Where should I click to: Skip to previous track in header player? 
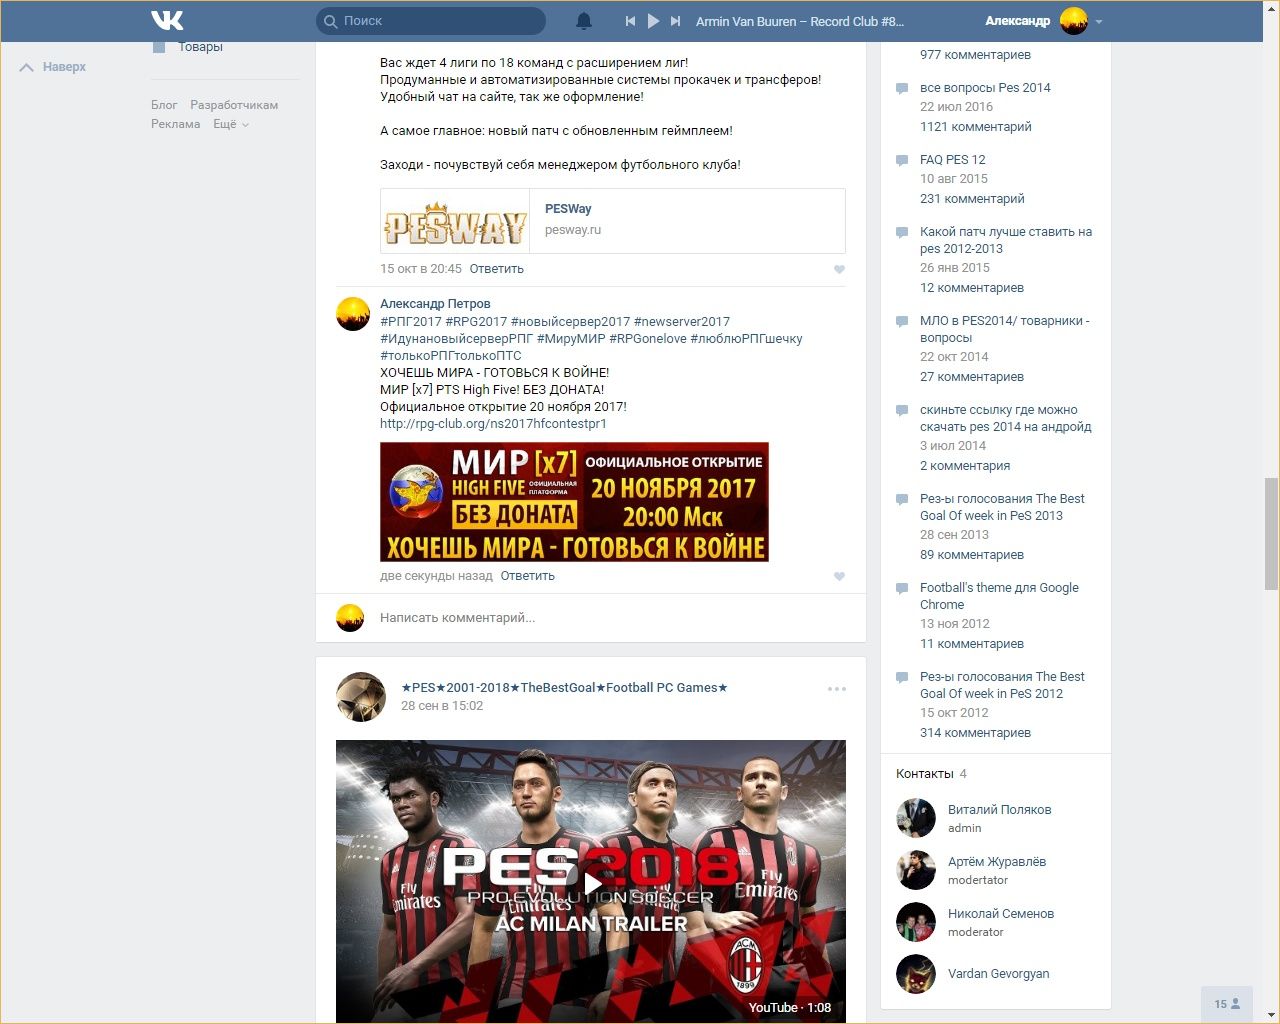point(630,21)
